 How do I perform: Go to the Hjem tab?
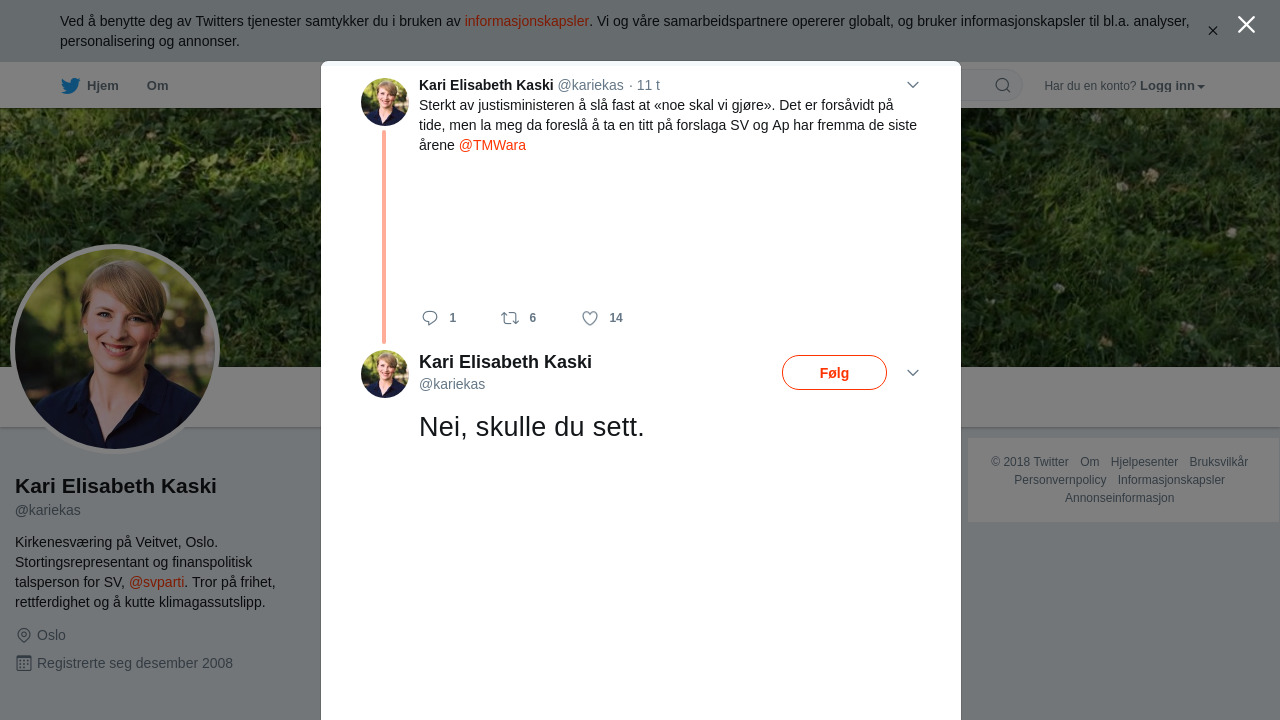(x=102, y=86)
